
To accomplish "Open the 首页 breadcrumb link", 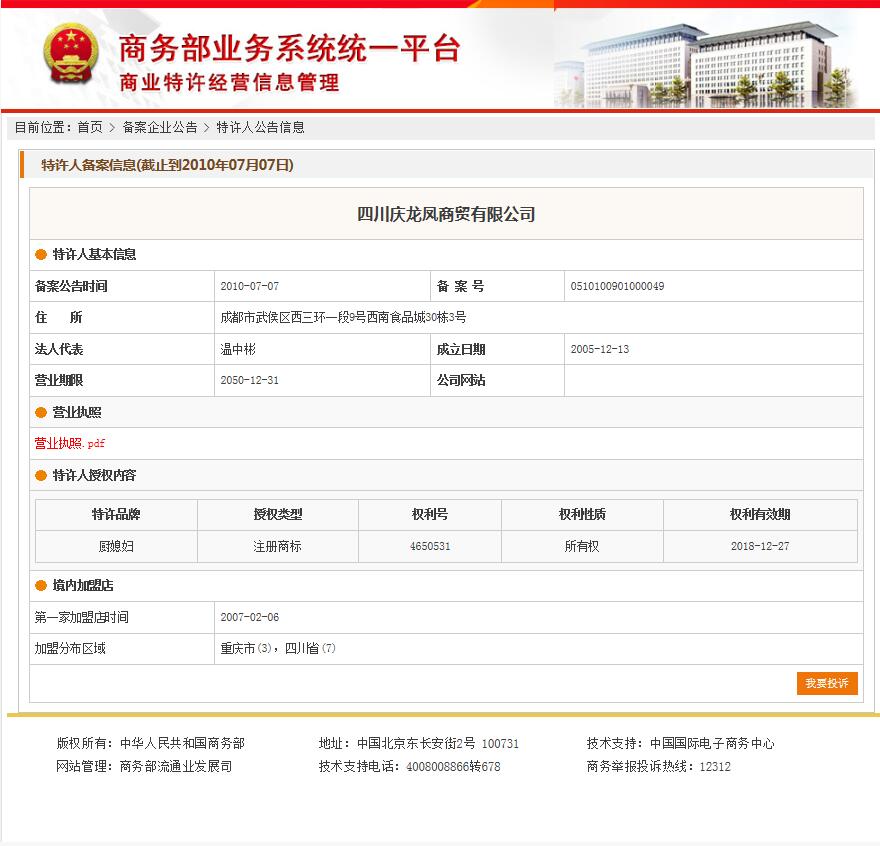I will point(90,127).
